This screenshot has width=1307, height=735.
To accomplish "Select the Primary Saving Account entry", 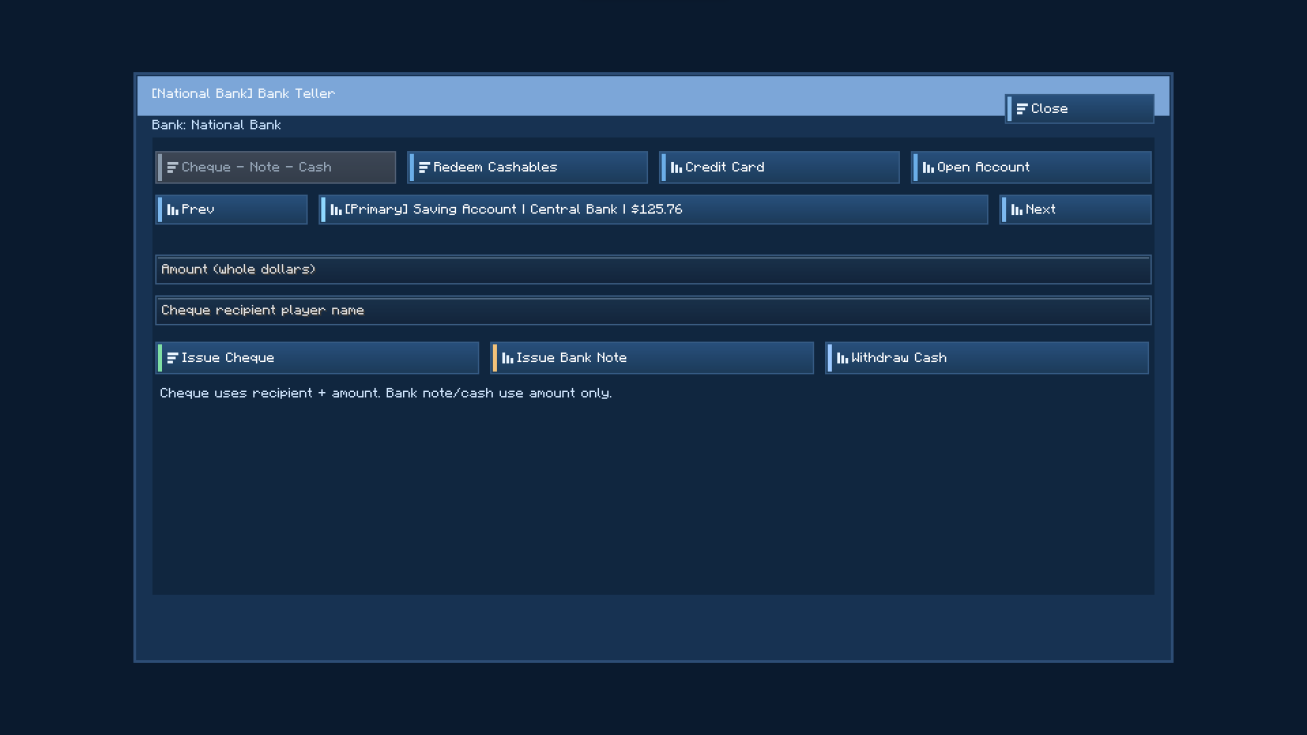I will [654, 210].
